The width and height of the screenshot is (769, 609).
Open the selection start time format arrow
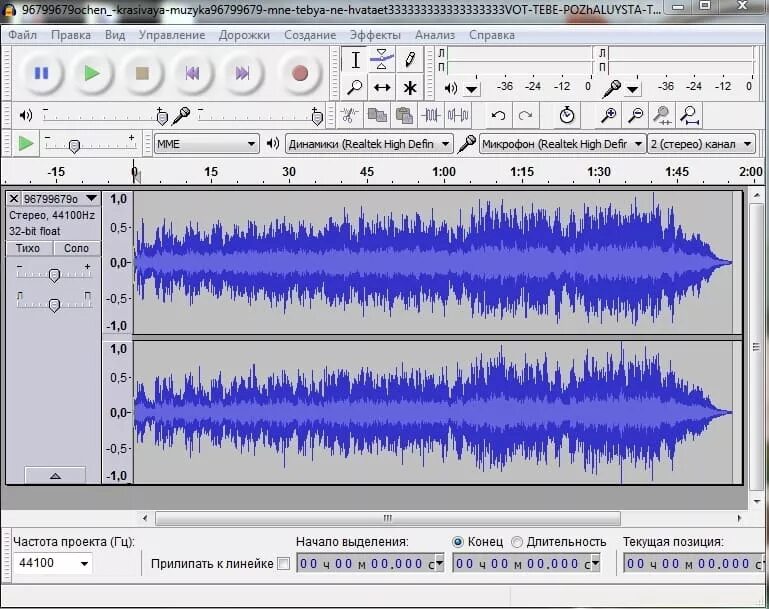pos(440,563)
